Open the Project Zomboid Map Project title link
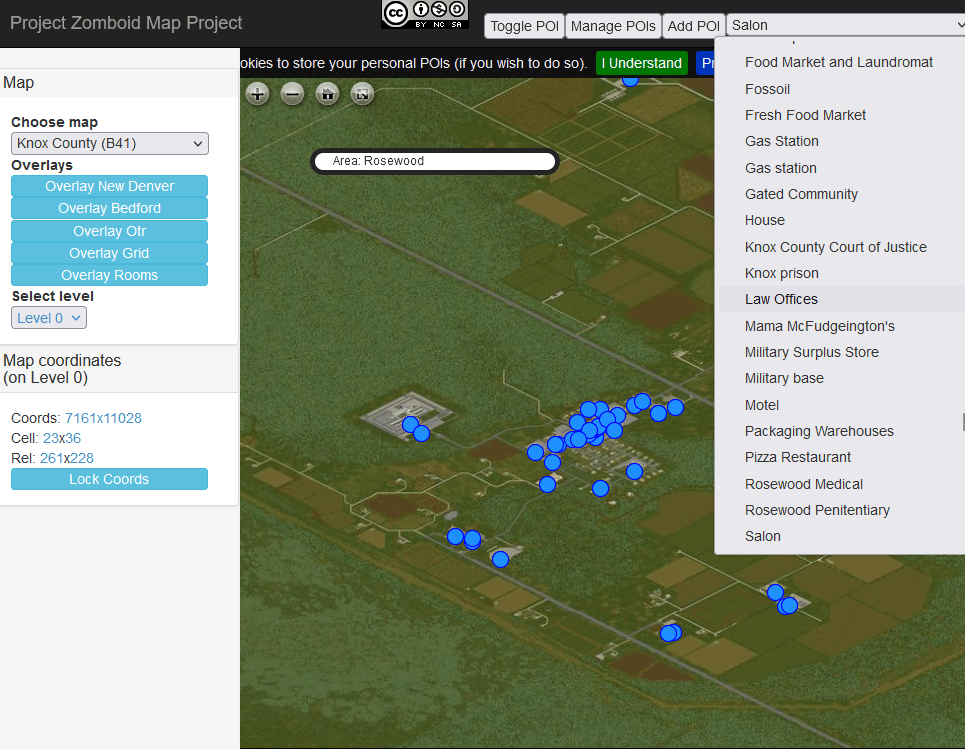This screenshot has width=965, height=749. 126,23
